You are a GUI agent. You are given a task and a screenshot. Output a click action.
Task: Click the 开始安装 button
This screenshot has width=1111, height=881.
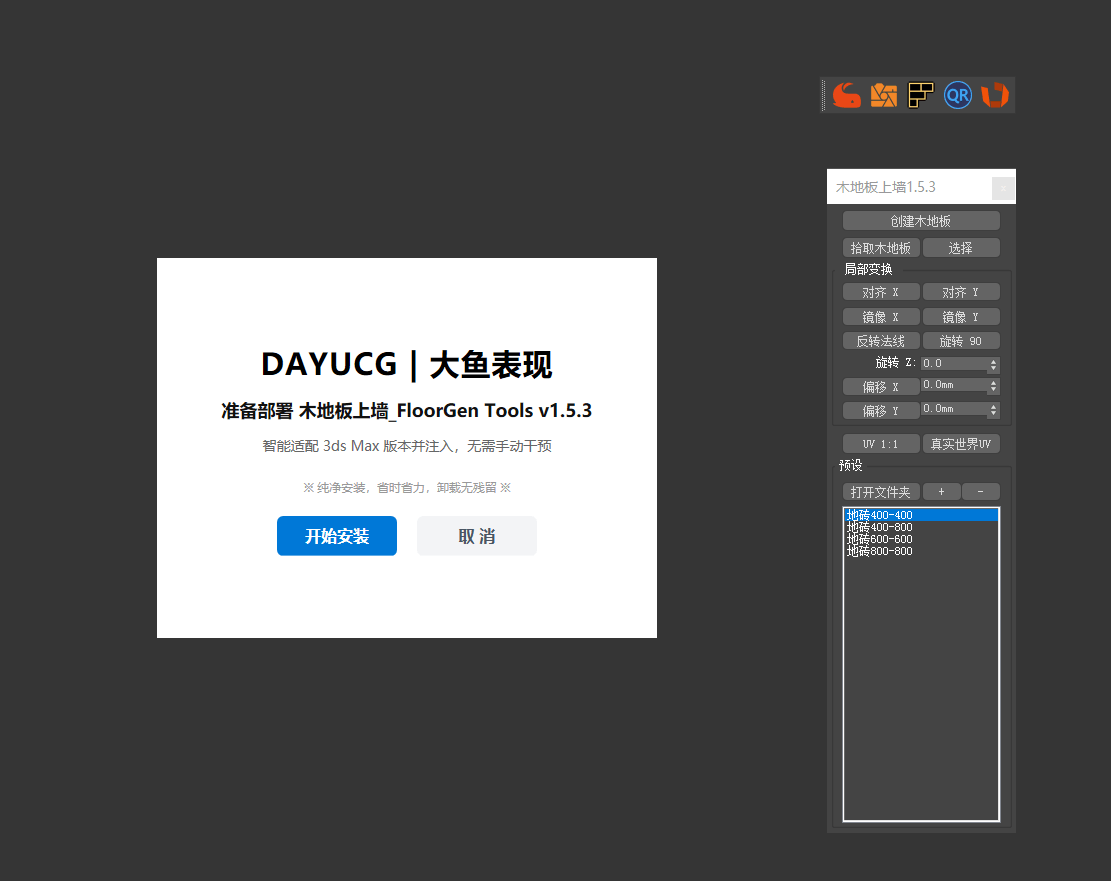point(337,536)
